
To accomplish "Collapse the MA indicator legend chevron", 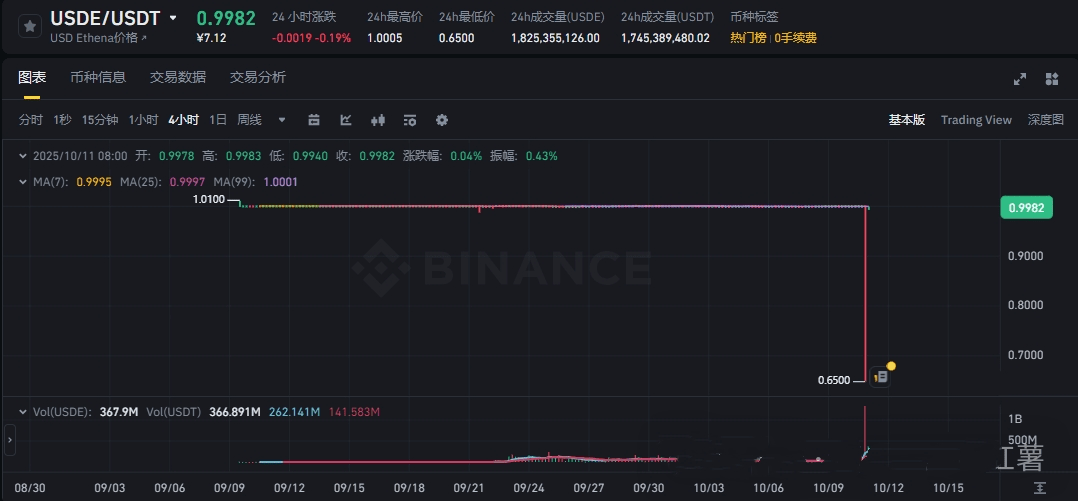I will (x=23, y=182).
